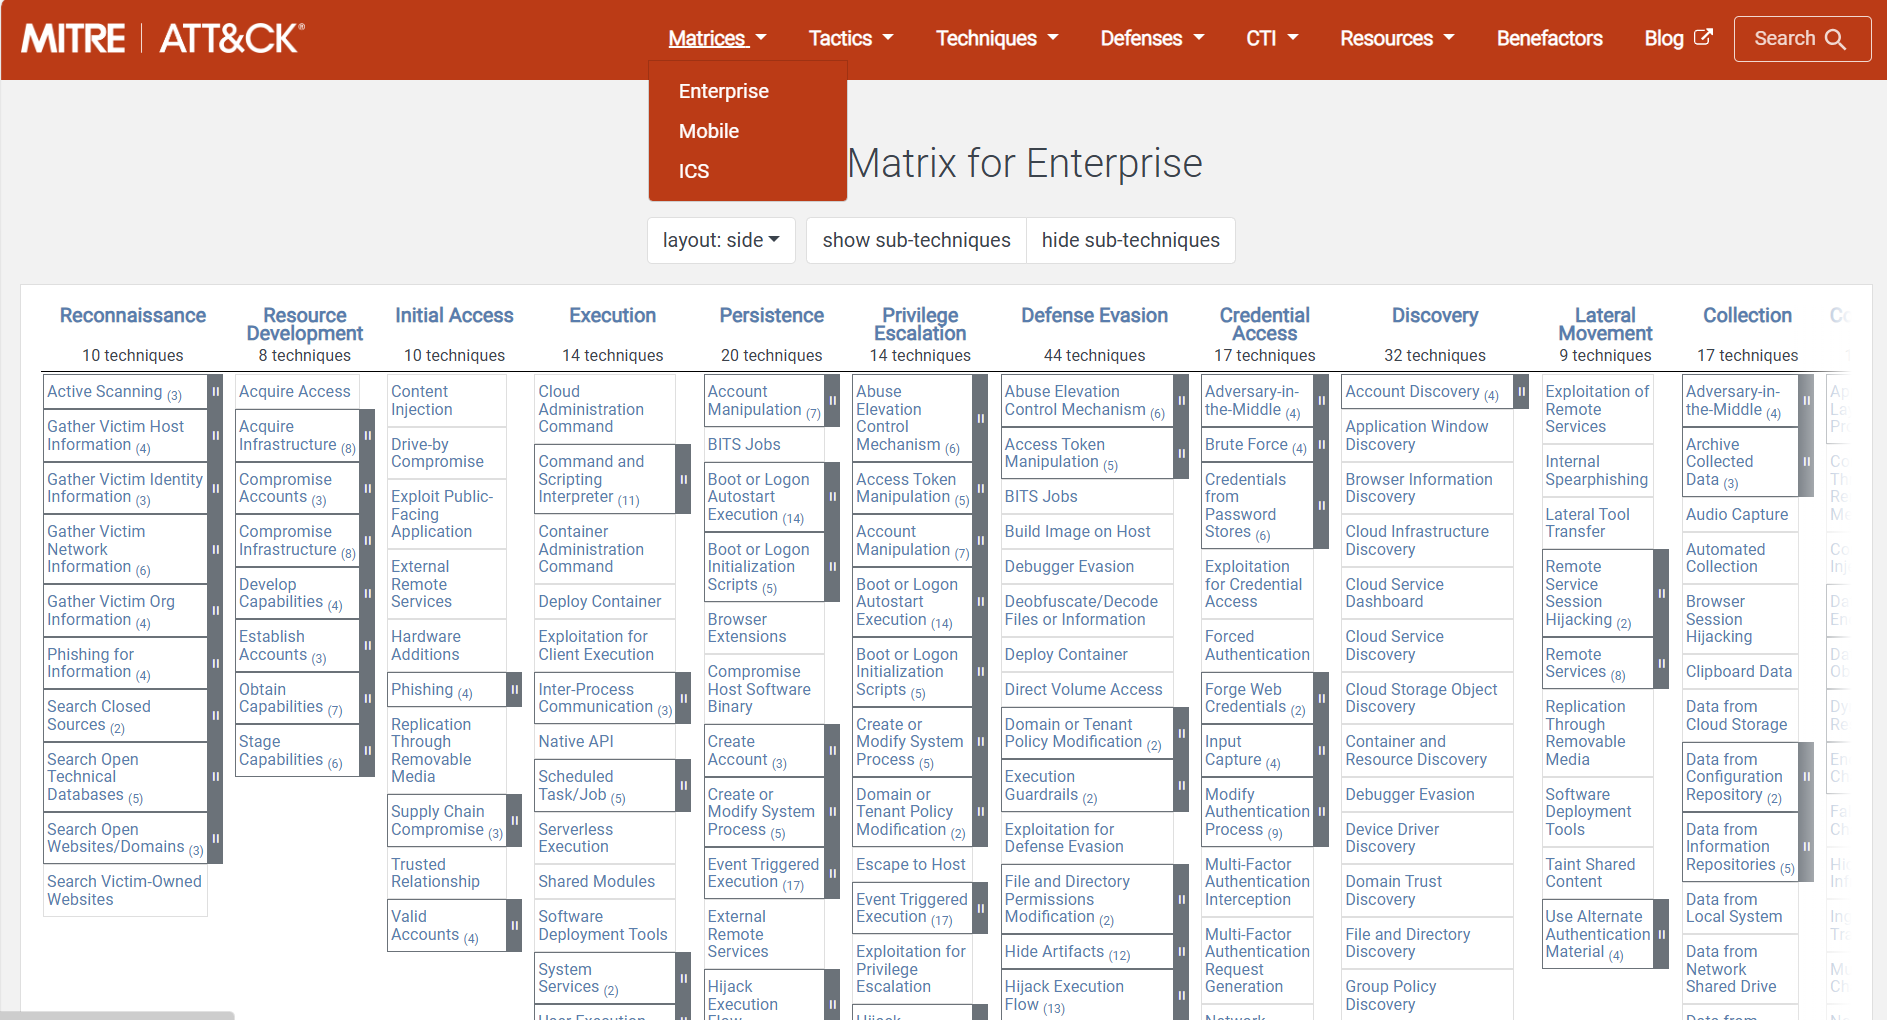Open the Tactics dropdown menu

(850, 39)
